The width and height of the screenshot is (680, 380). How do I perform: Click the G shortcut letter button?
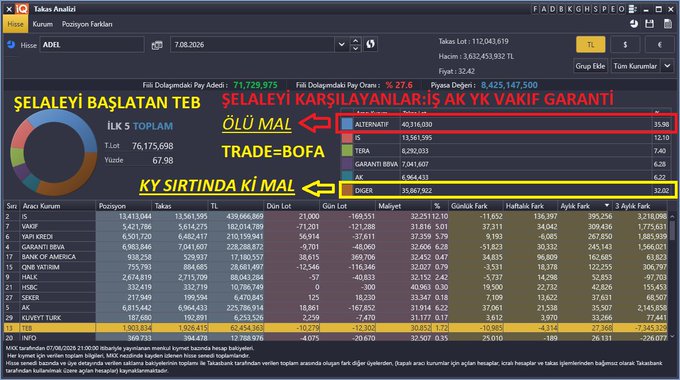click(x=579, y=9)
